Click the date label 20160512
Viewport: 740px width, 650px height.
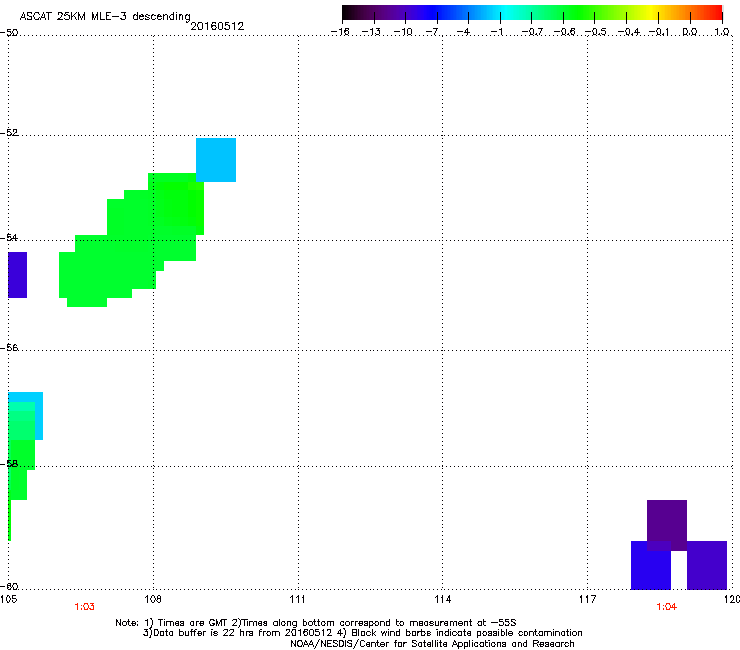click(217, 26)
